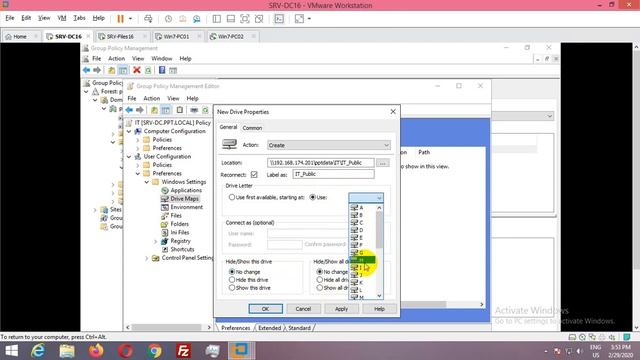Image resolution: width=640 pixels, height=360 pixels.
Task: Click the drive letter combo box arrow
Action: [x=379, y=198]
